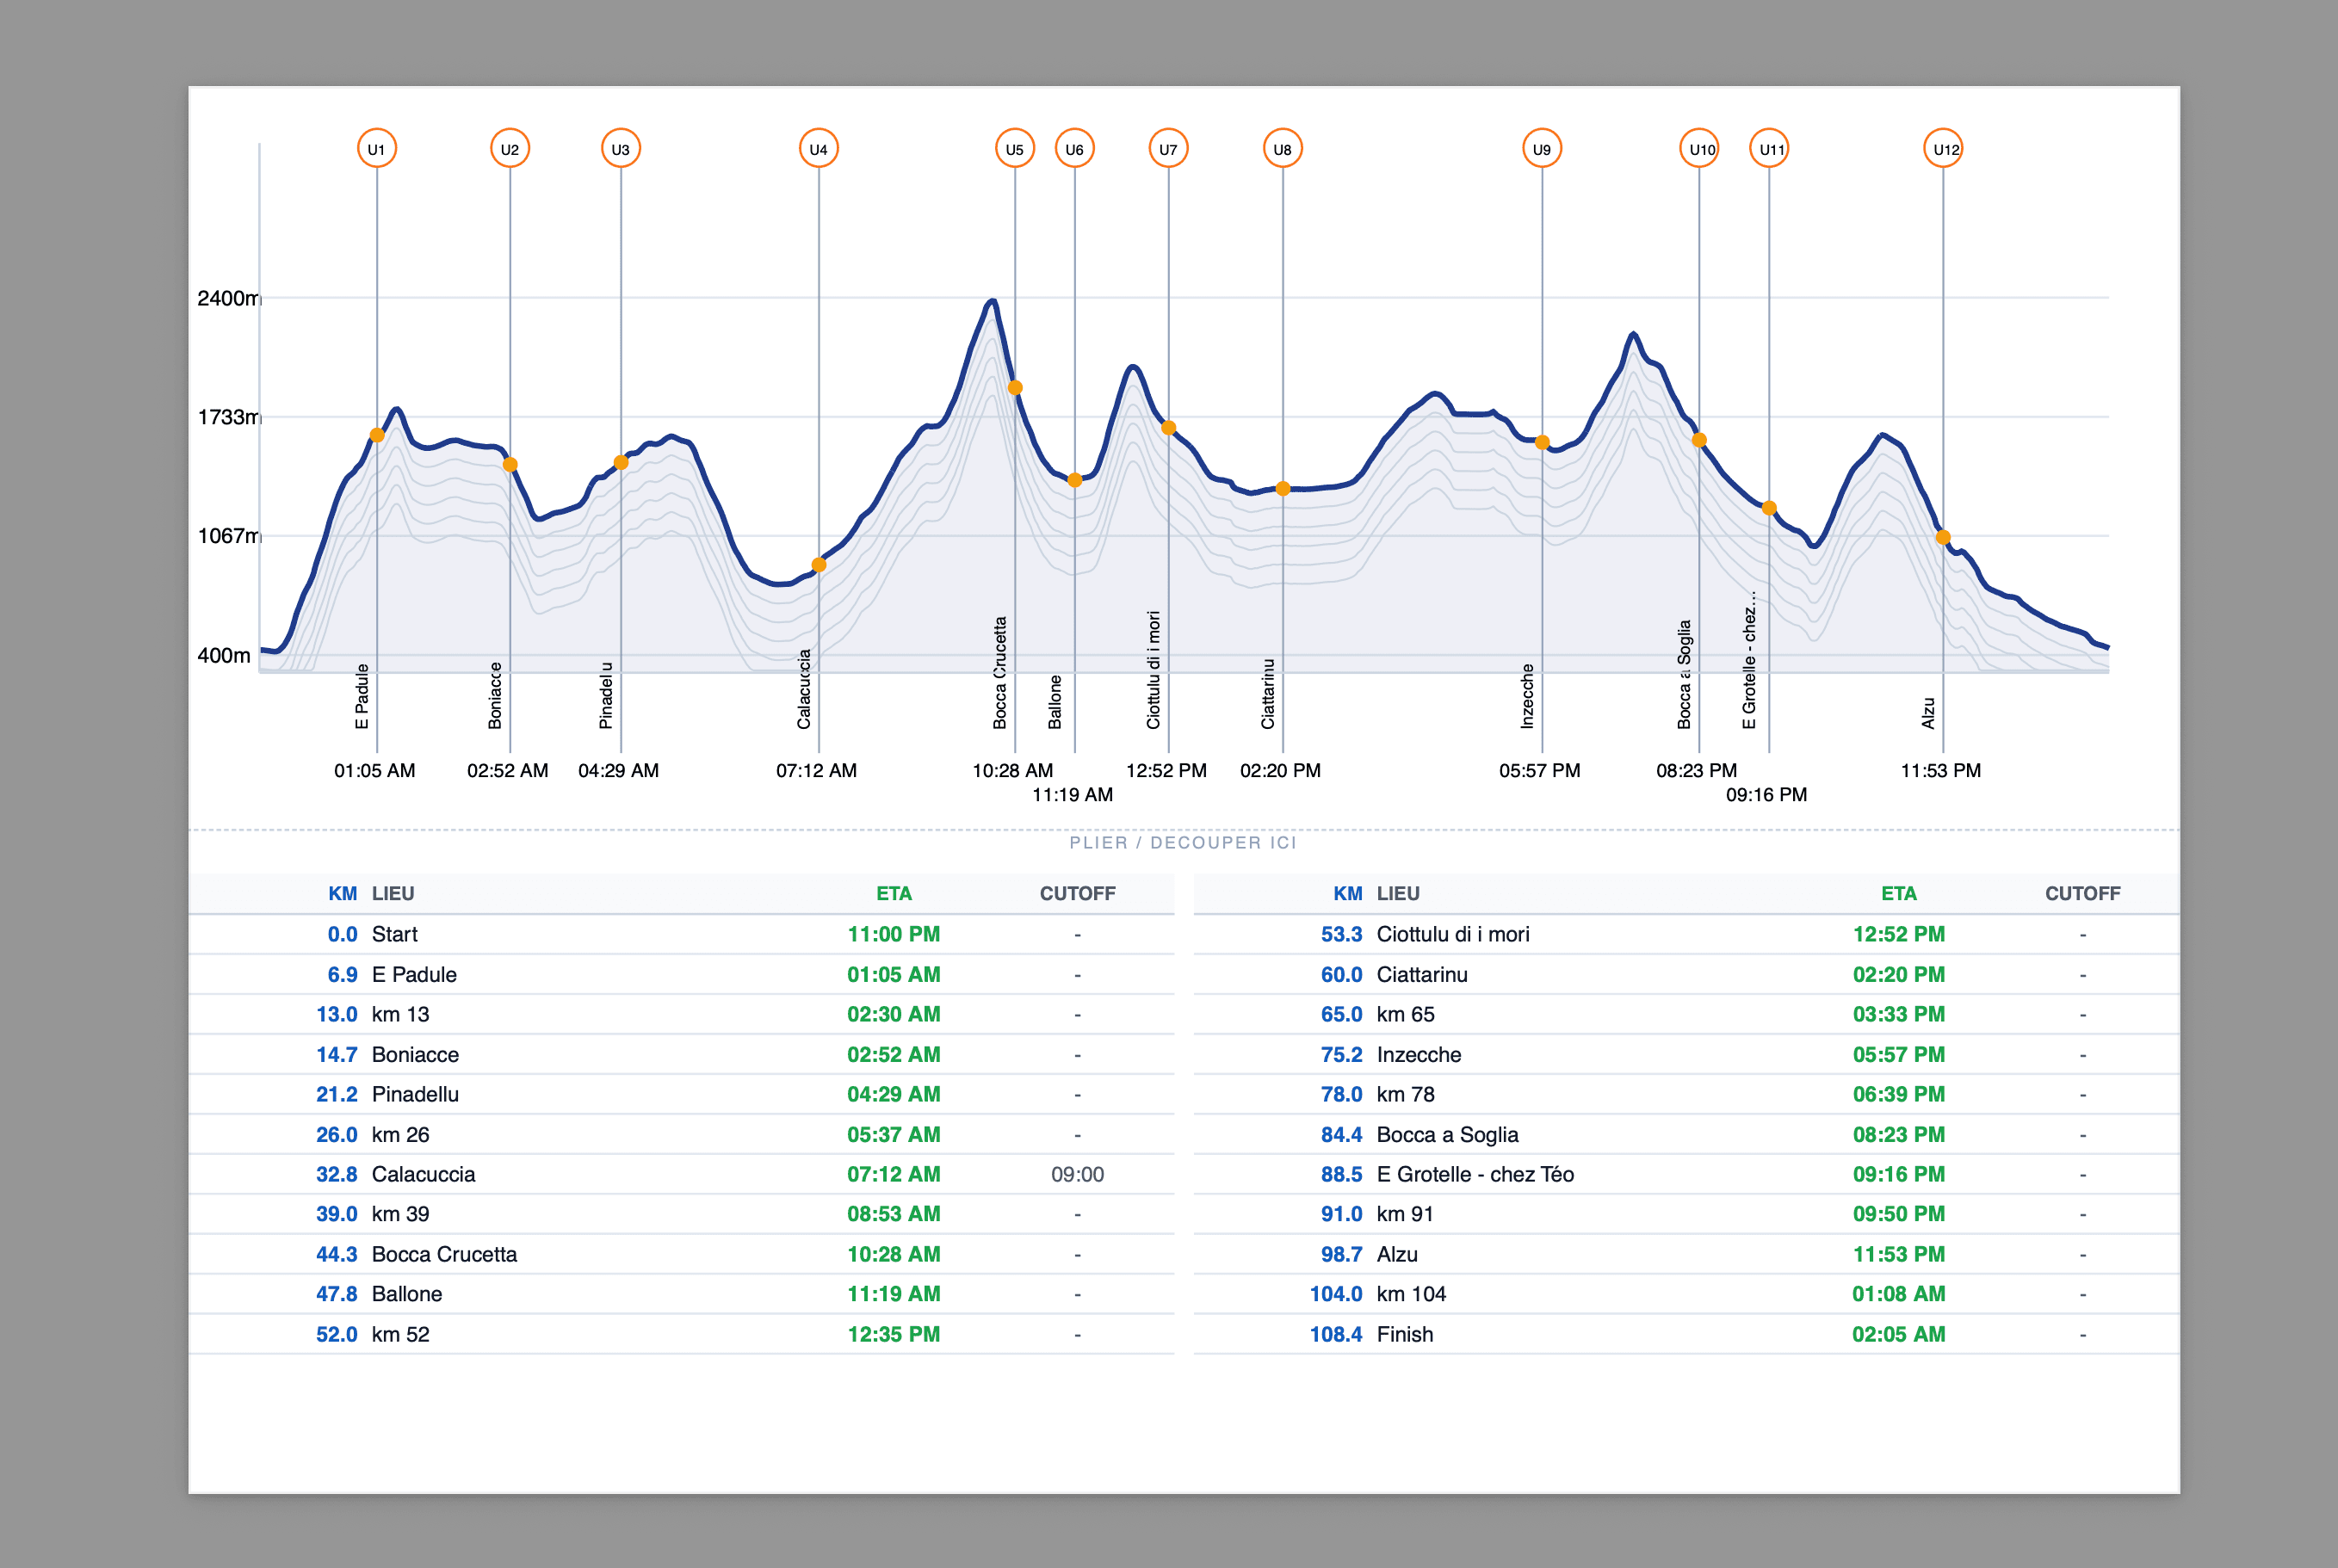Select the U4 marker above Calacuccia
This screenshot has height=1568, width=2338.
pos(818,147)
